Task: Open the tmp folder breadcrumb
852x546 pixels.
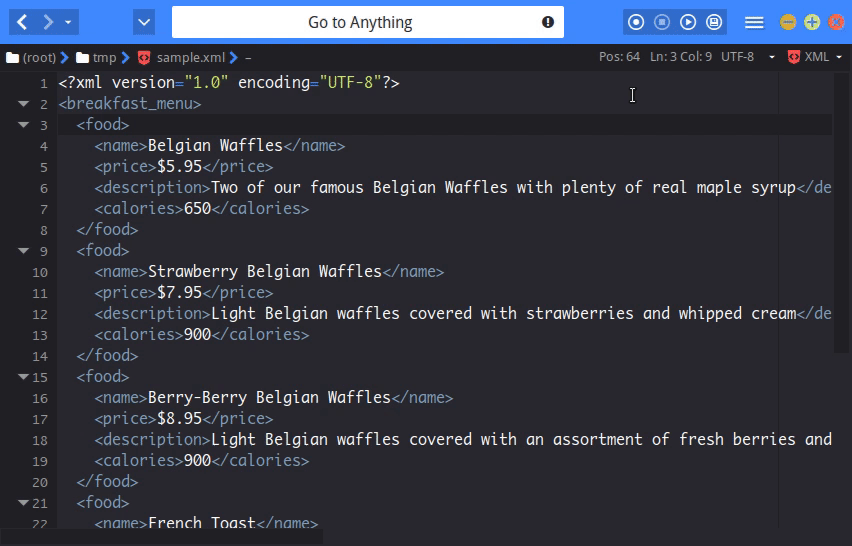Action: click(x=97, y=57)
